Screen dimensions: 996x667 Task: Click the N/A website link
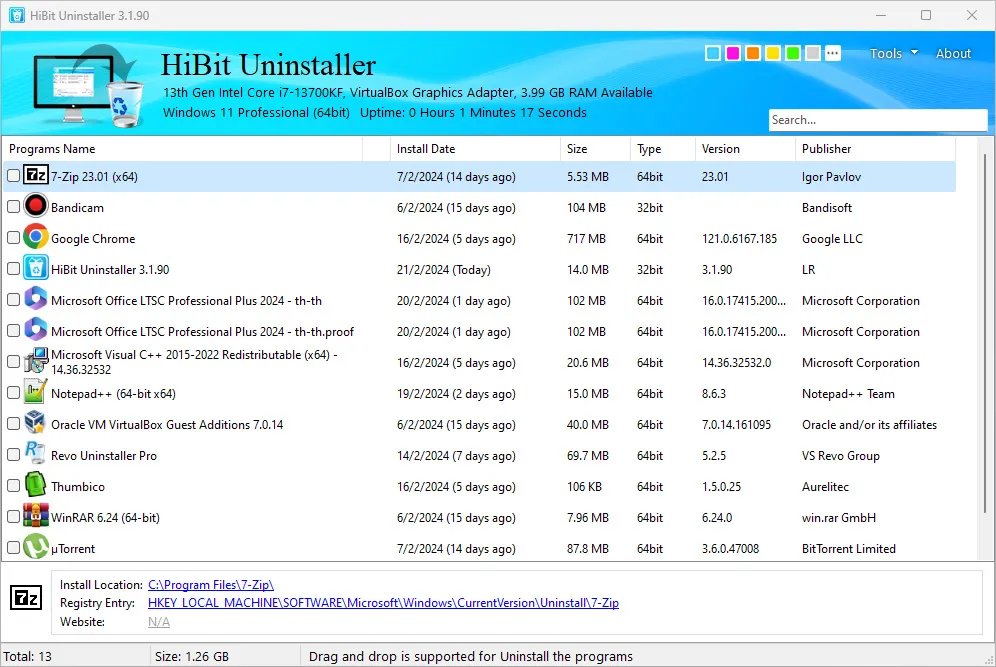click(x=159, y=622)
